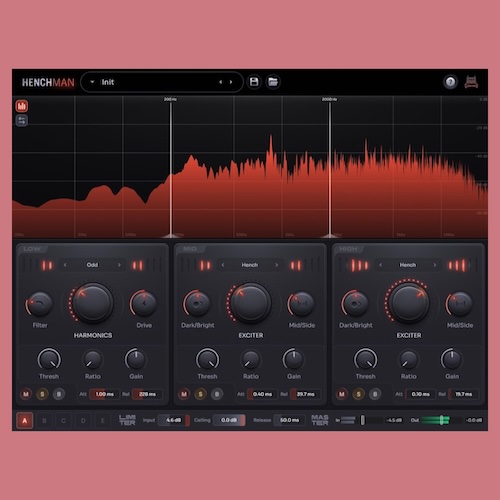This screenshot has height=500, width=500.
Task: Click the Low band Filter knob
Action: click(x=40, y=303)
